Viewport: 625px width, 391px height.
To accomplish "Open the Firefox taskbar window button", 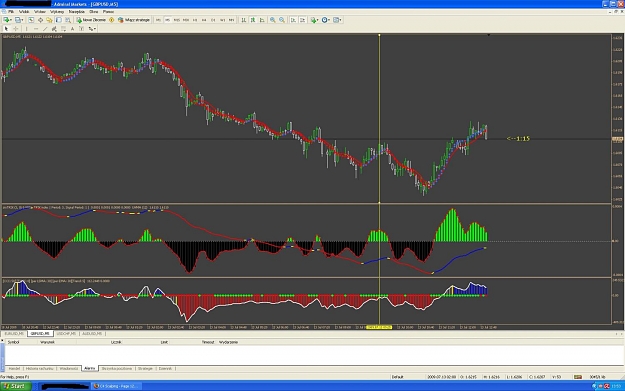I will [116, 386].
